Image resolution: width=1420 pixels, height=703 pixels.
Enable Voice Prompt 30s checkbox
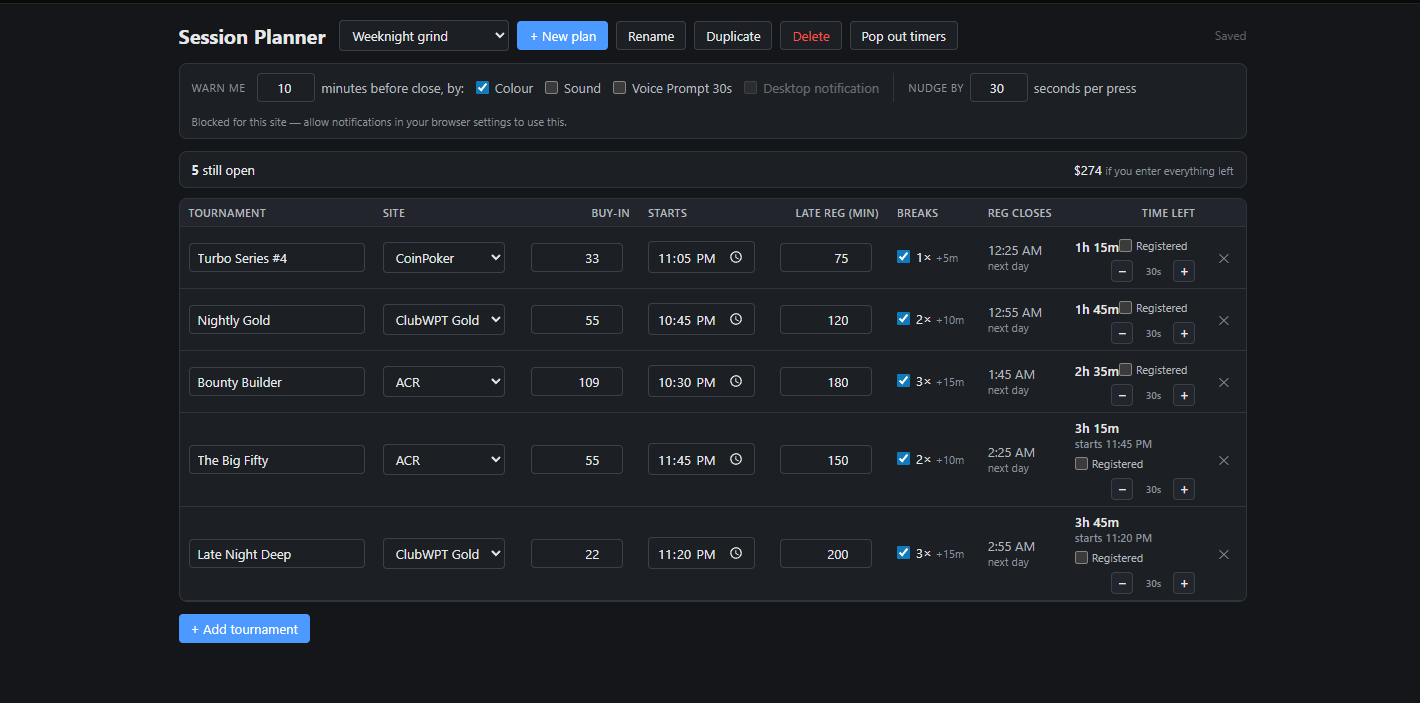coord(619,87)
